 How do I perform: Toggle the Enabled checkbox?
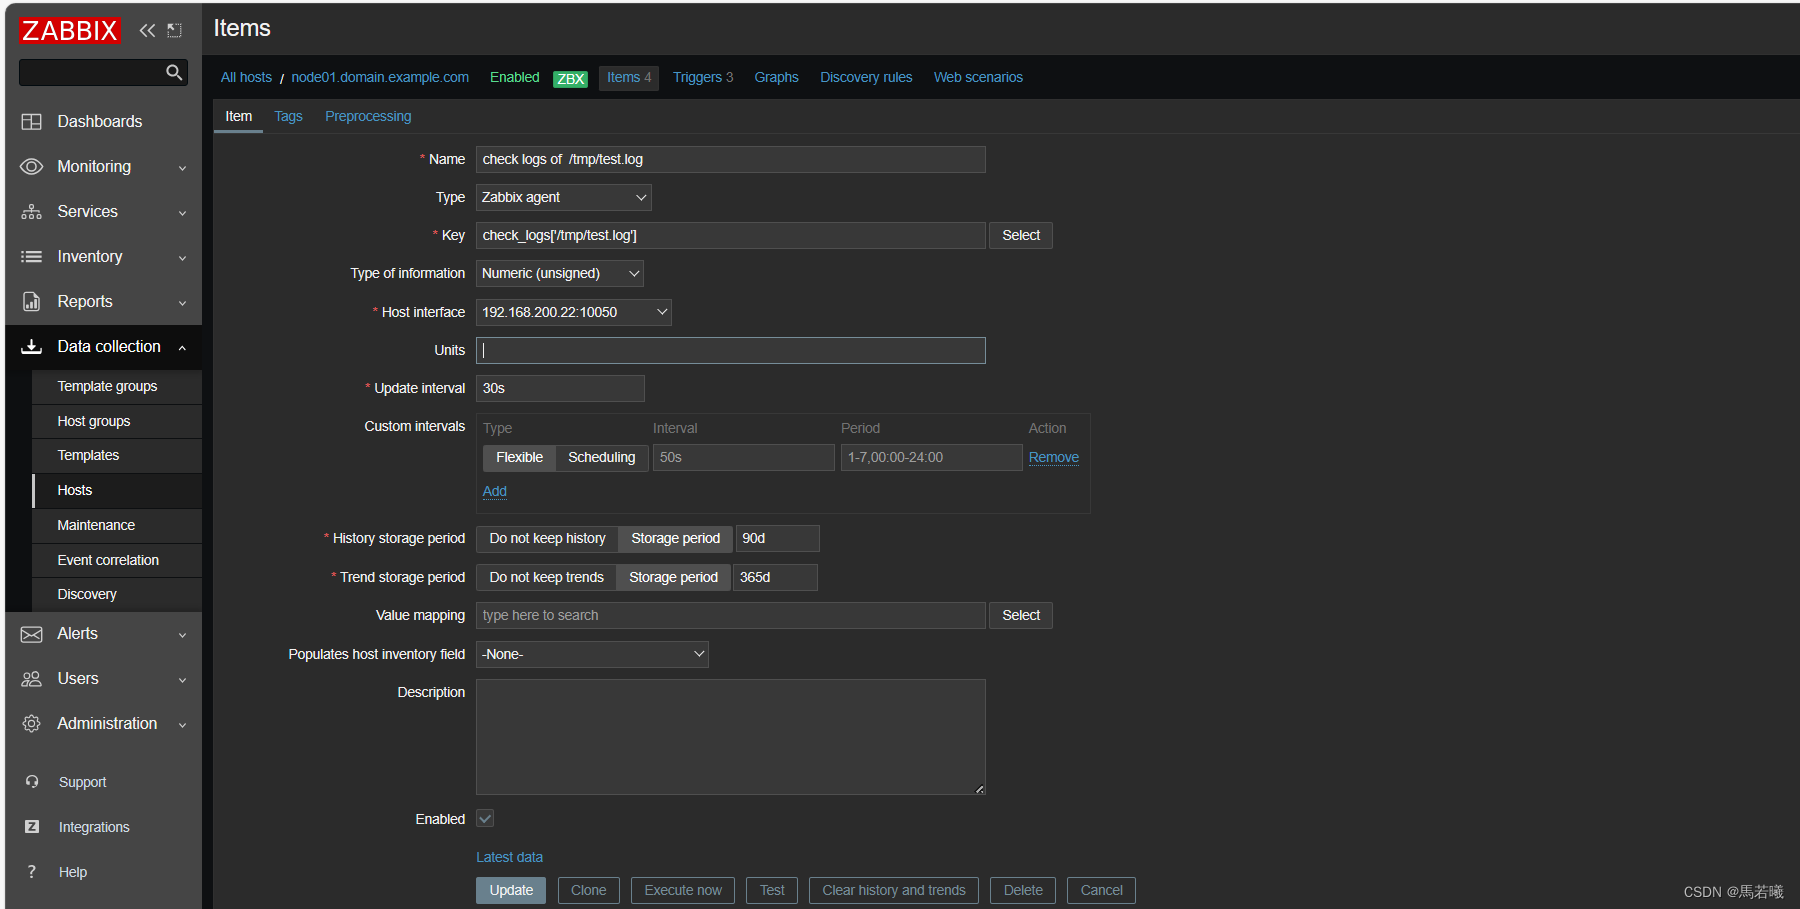tap(485, 819)
